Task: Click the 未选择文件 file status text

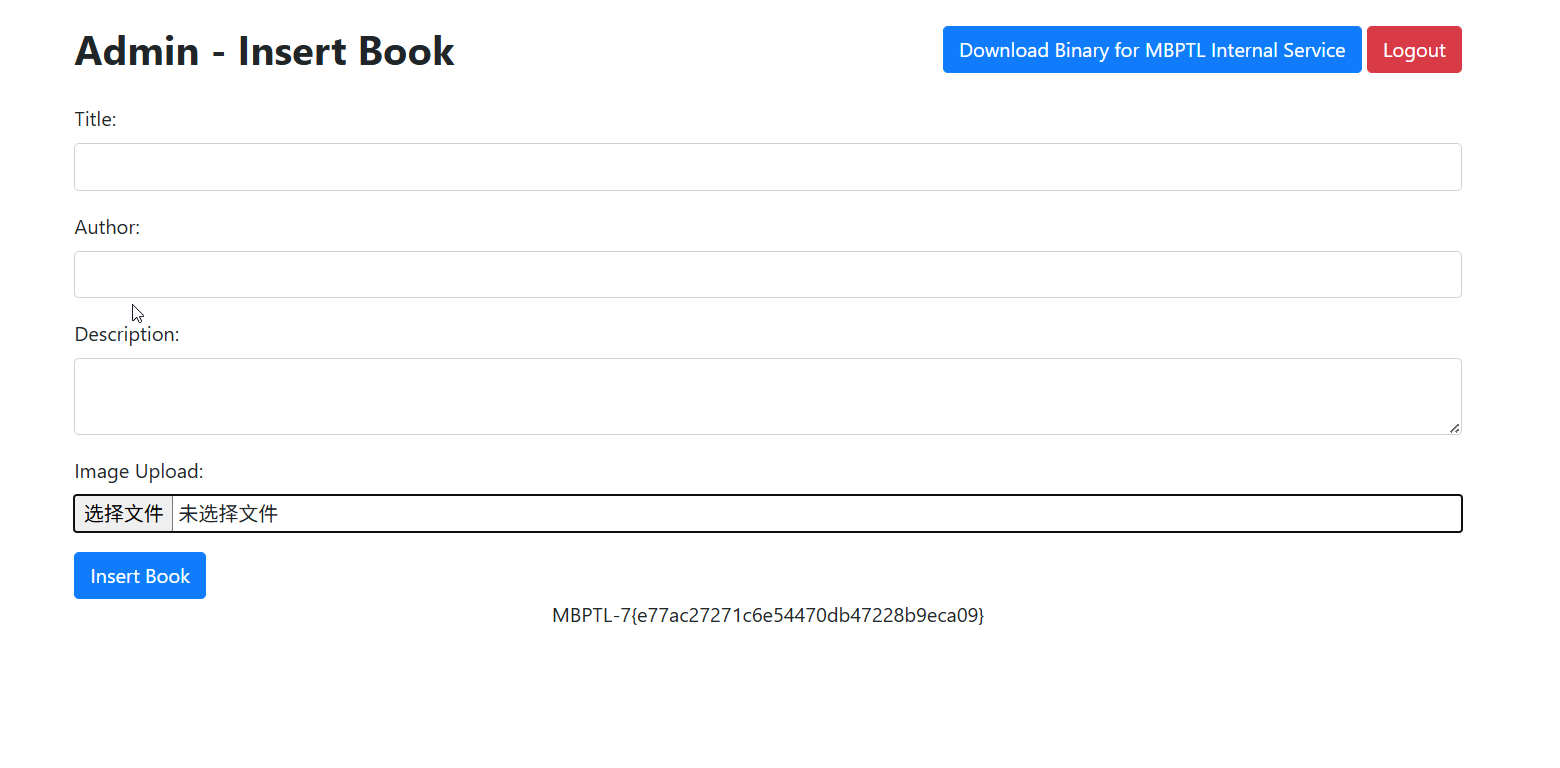Action: coord(228,514)
